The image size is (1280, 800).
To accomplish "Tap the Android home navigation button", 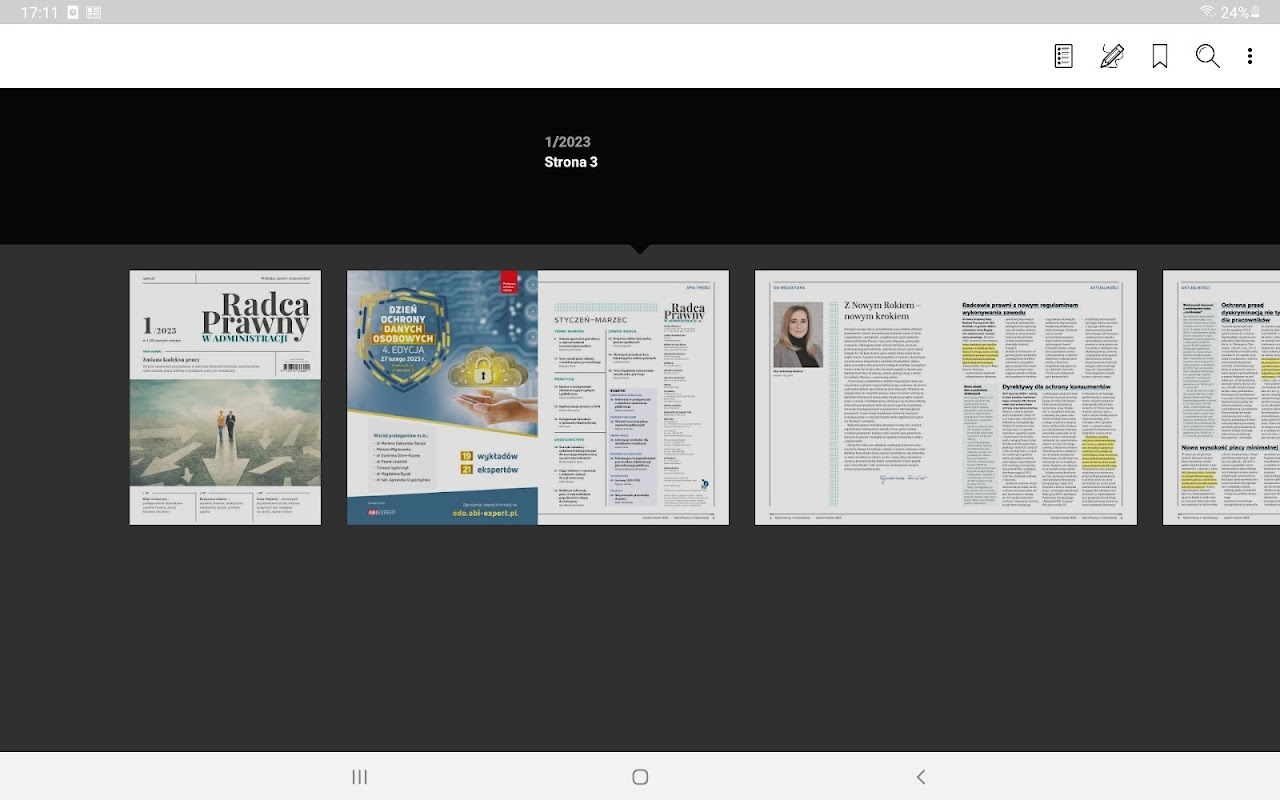I will [x=640, y=777].
